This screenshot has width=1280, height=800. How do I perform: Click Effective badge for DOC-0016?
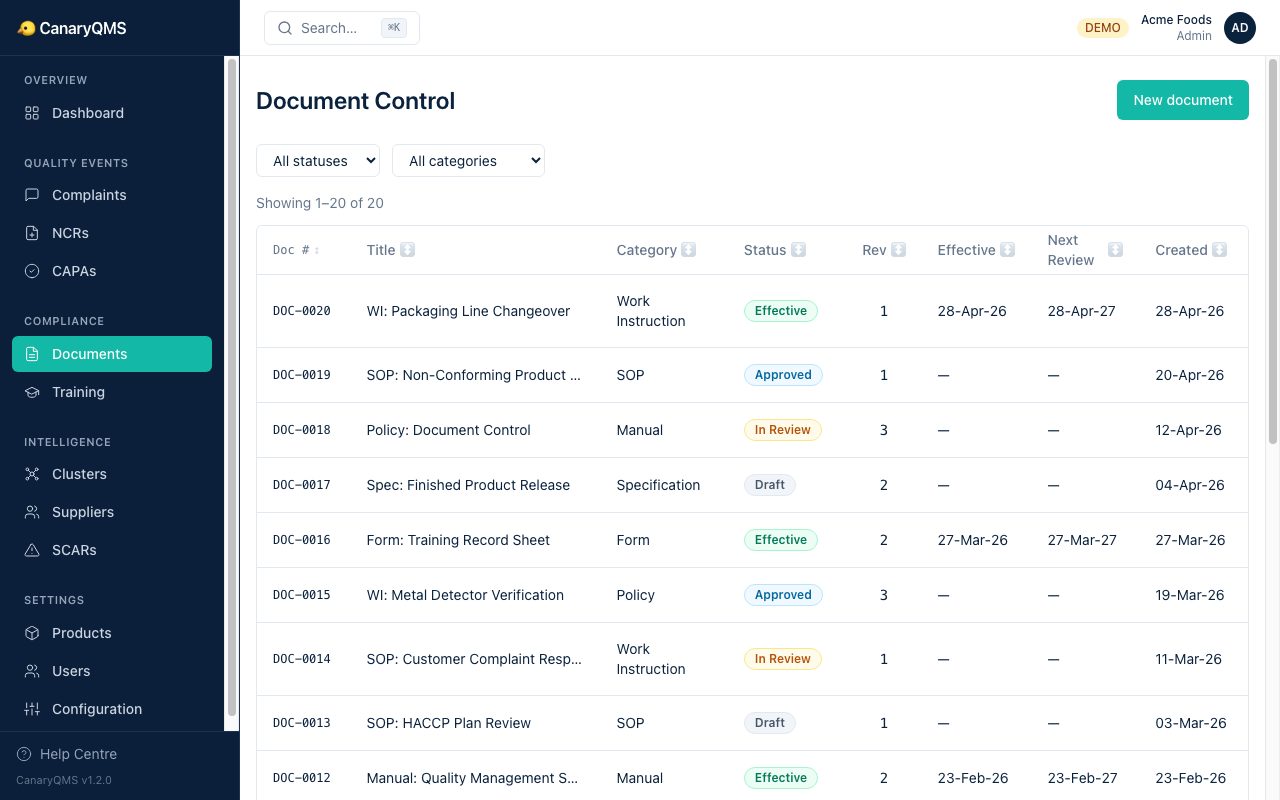point(781,540)
